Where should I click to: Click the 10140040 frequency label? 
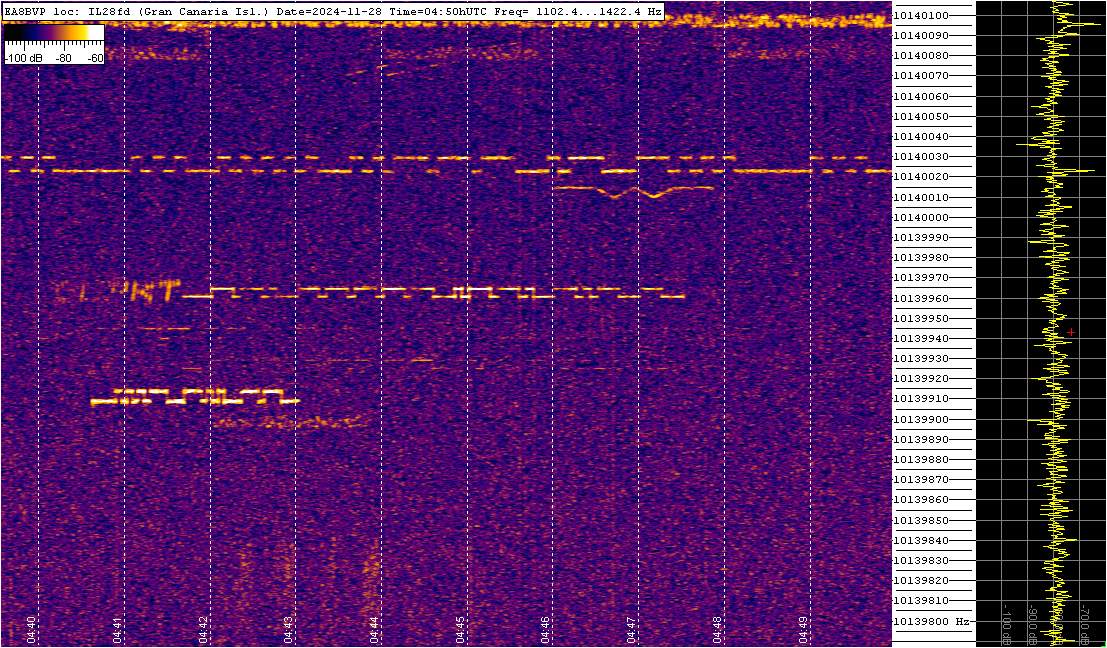[921, 136]
